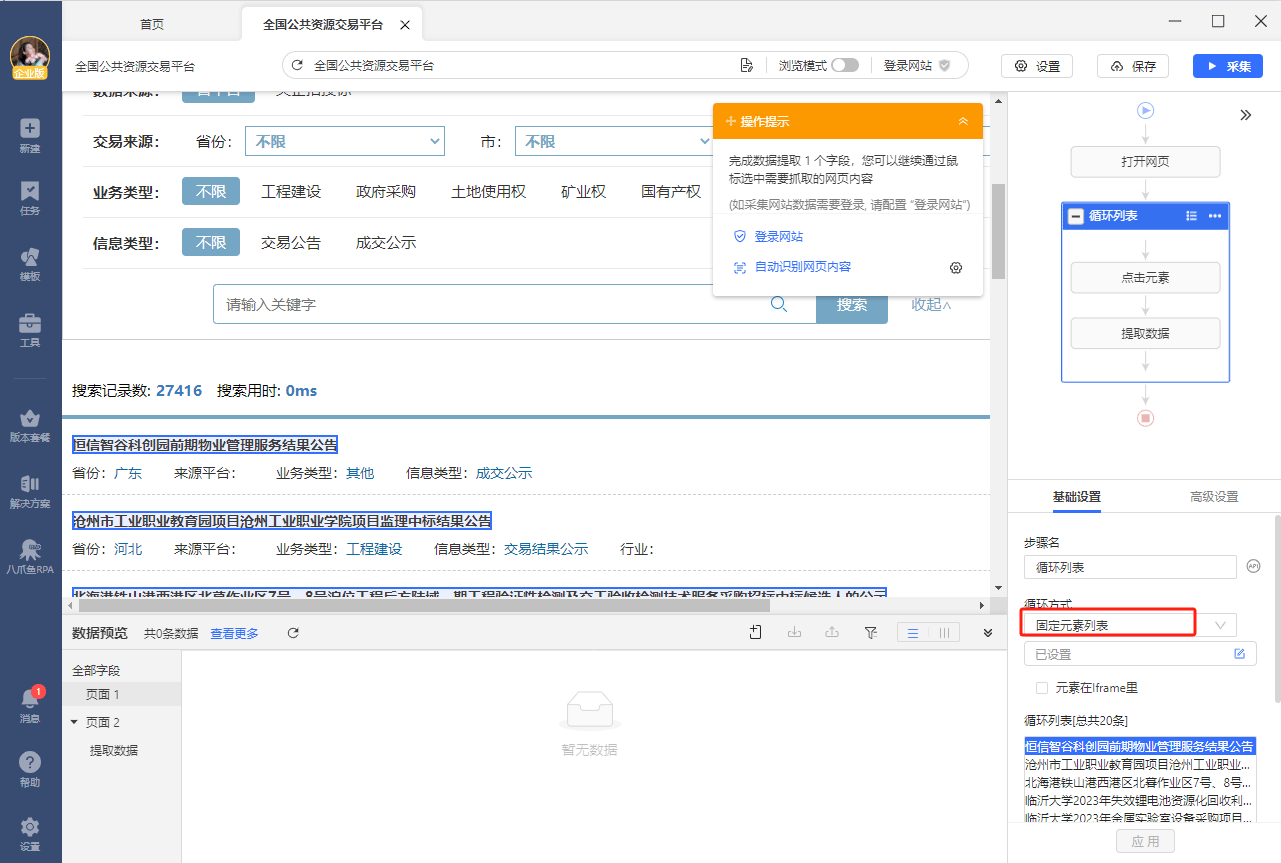Click the 保存 button

[1133, 66]
